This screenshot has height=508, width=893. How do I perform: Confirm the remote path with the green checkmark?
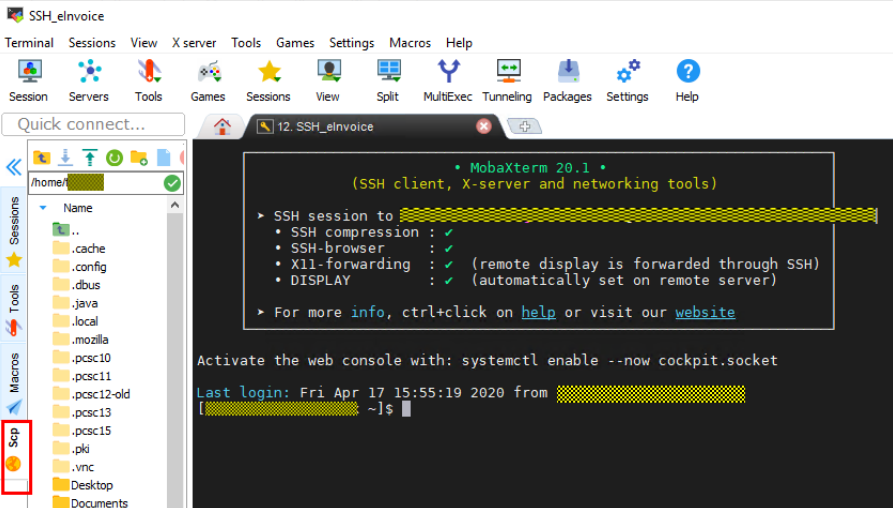[x=172, y=183]
